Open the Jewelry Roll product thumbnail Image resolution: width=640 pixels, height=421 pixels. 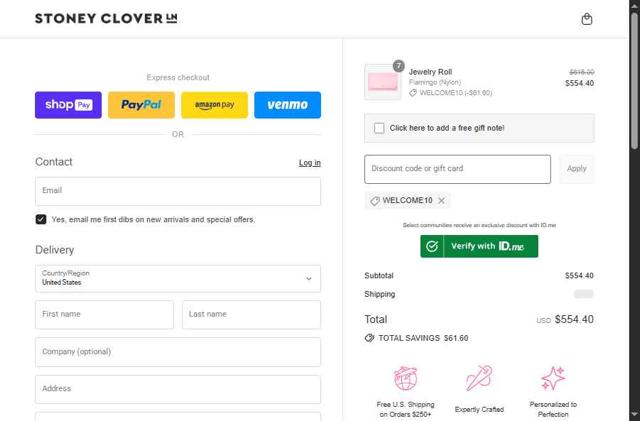[383, 82]
